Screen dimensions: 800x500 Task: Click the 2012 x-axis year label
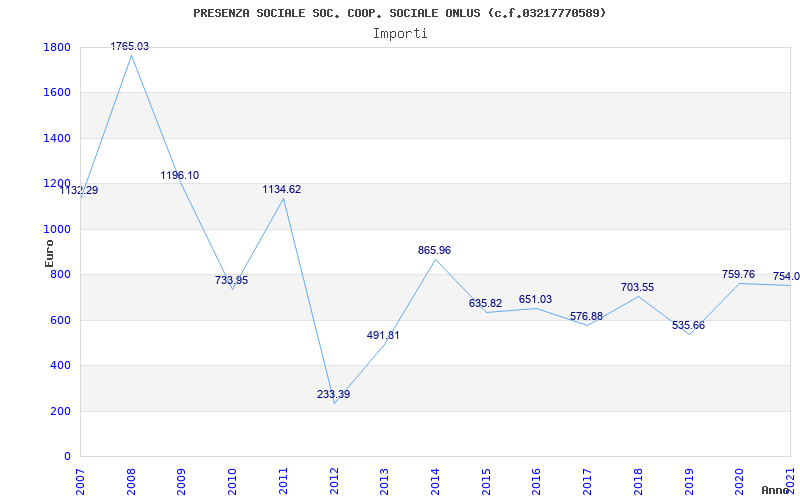coord(334,482)
